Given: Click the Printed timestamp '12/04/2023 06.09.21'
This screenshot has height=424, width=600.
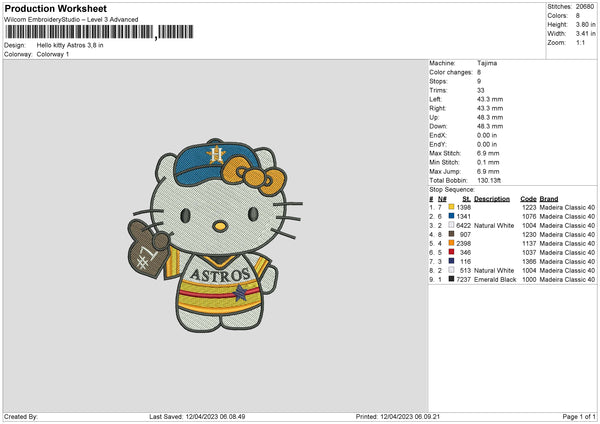Looking at the screenshot, I should coord(410,416).
